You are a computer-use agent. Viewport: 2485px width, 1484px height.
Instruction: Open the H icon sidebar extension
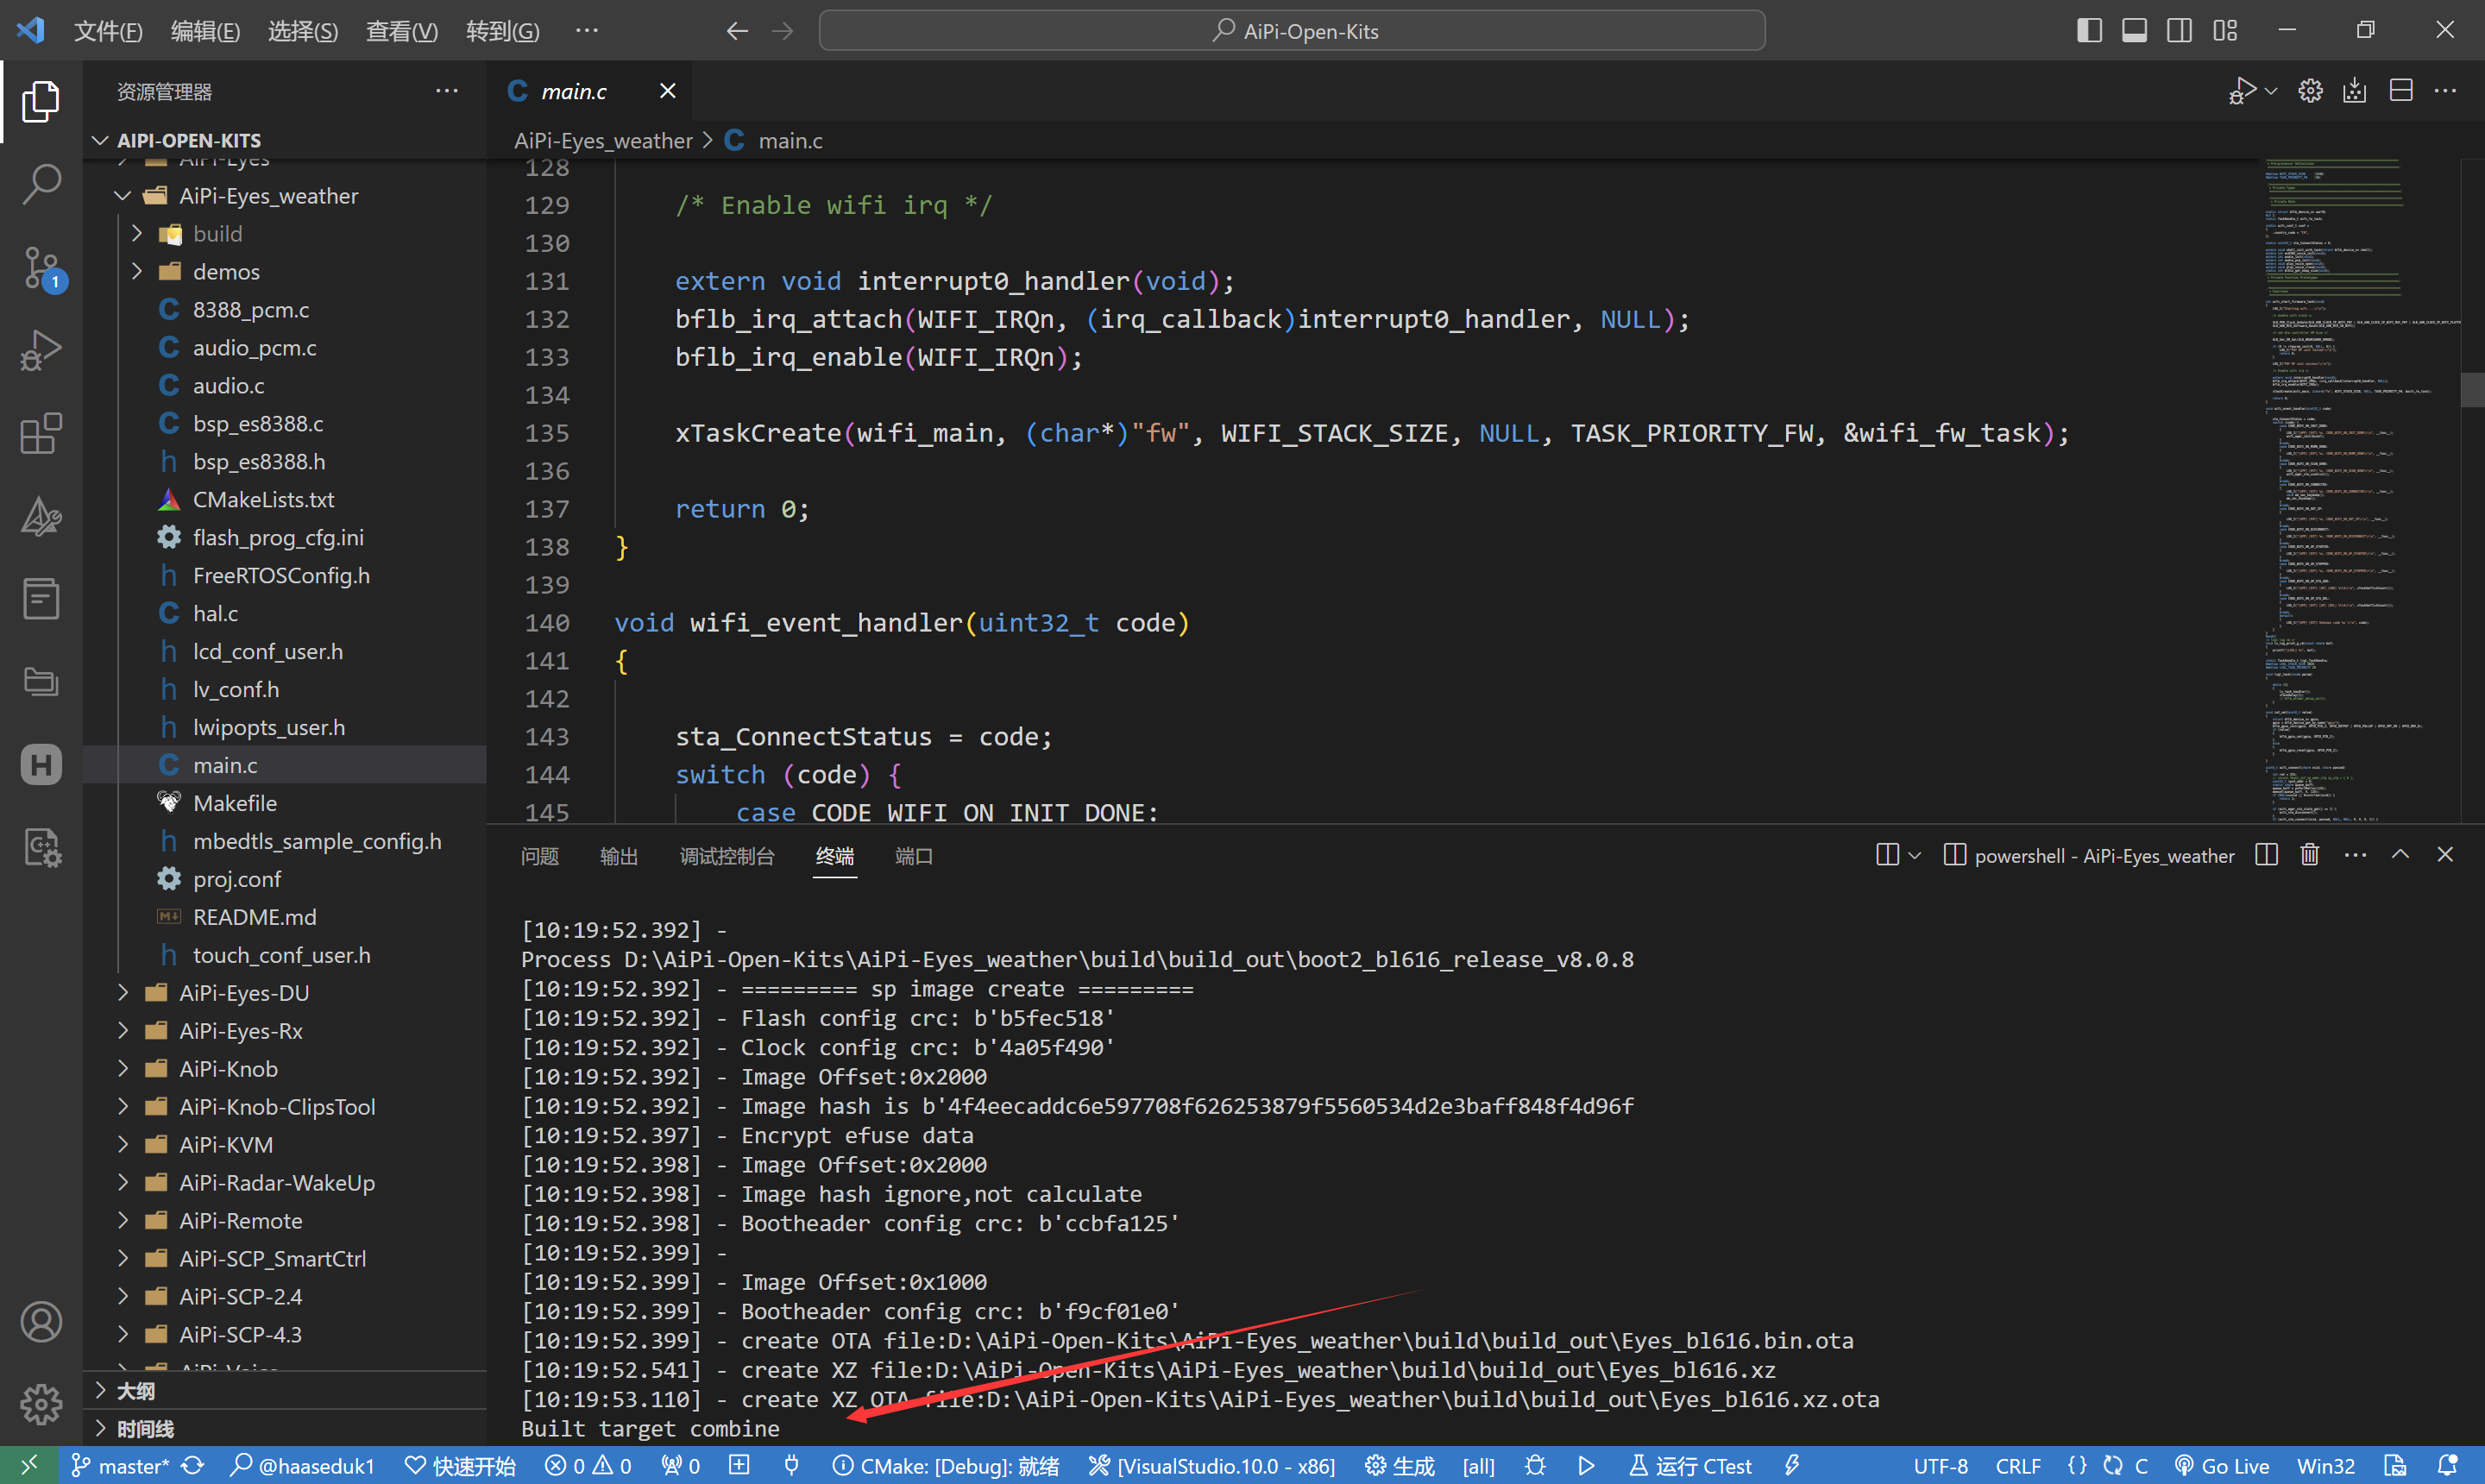[x=41, y=765]
